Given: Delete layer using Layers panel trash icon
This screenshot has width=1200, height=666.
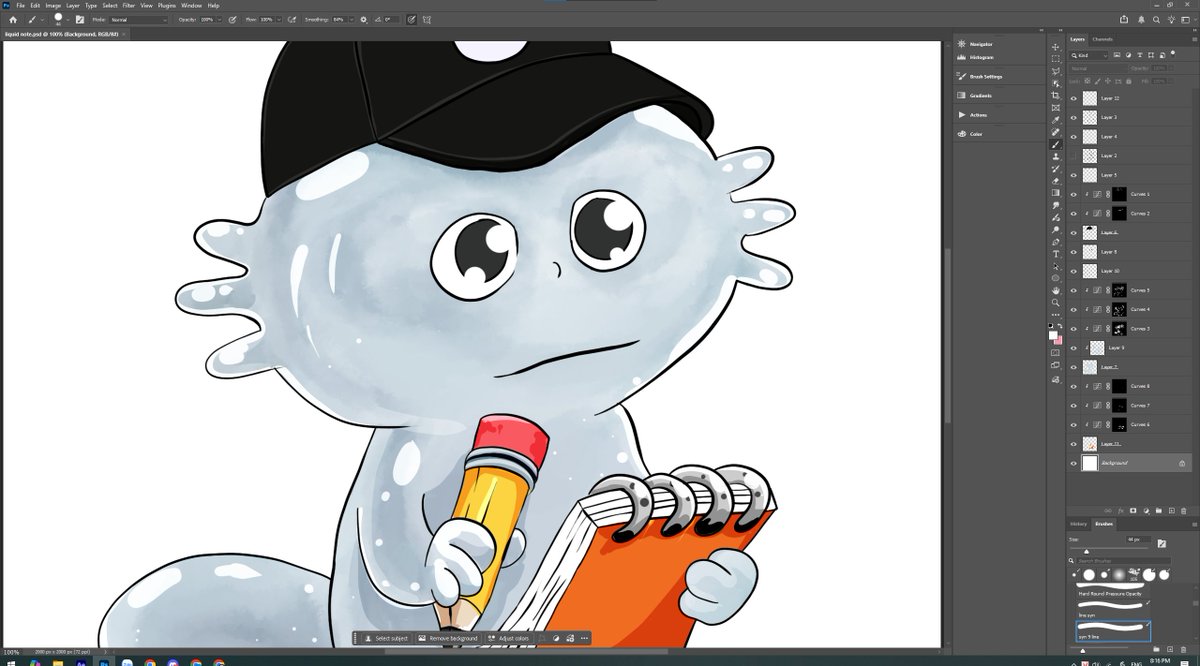Looking at the screenshot, I should pos(1183,511).
